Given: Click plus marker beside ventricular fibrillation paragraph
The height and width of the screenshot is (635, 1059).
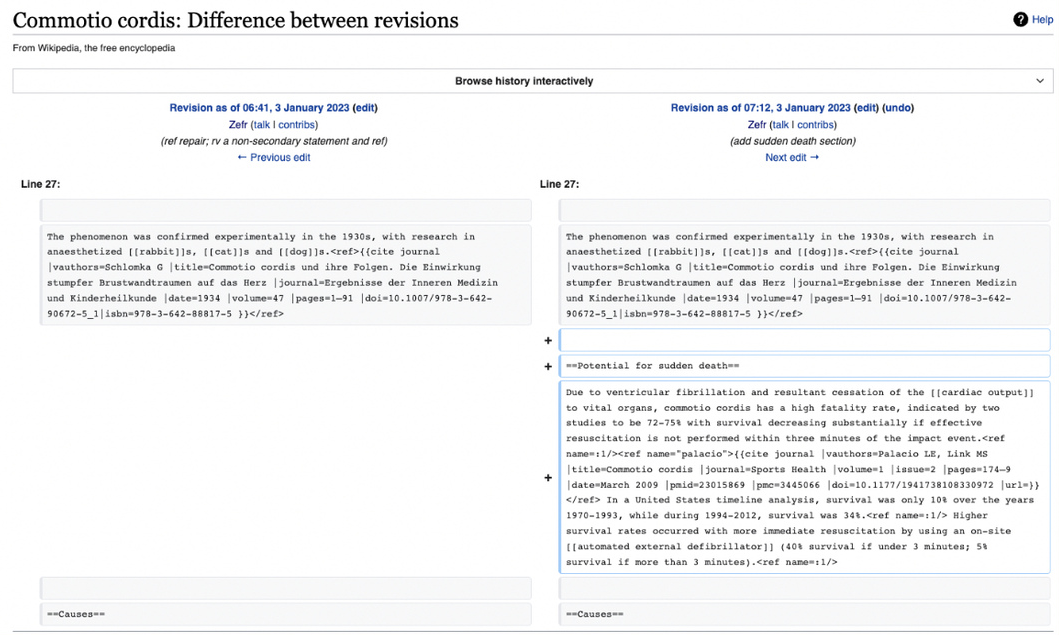Looking at the screenshot, I should (548, 478).
